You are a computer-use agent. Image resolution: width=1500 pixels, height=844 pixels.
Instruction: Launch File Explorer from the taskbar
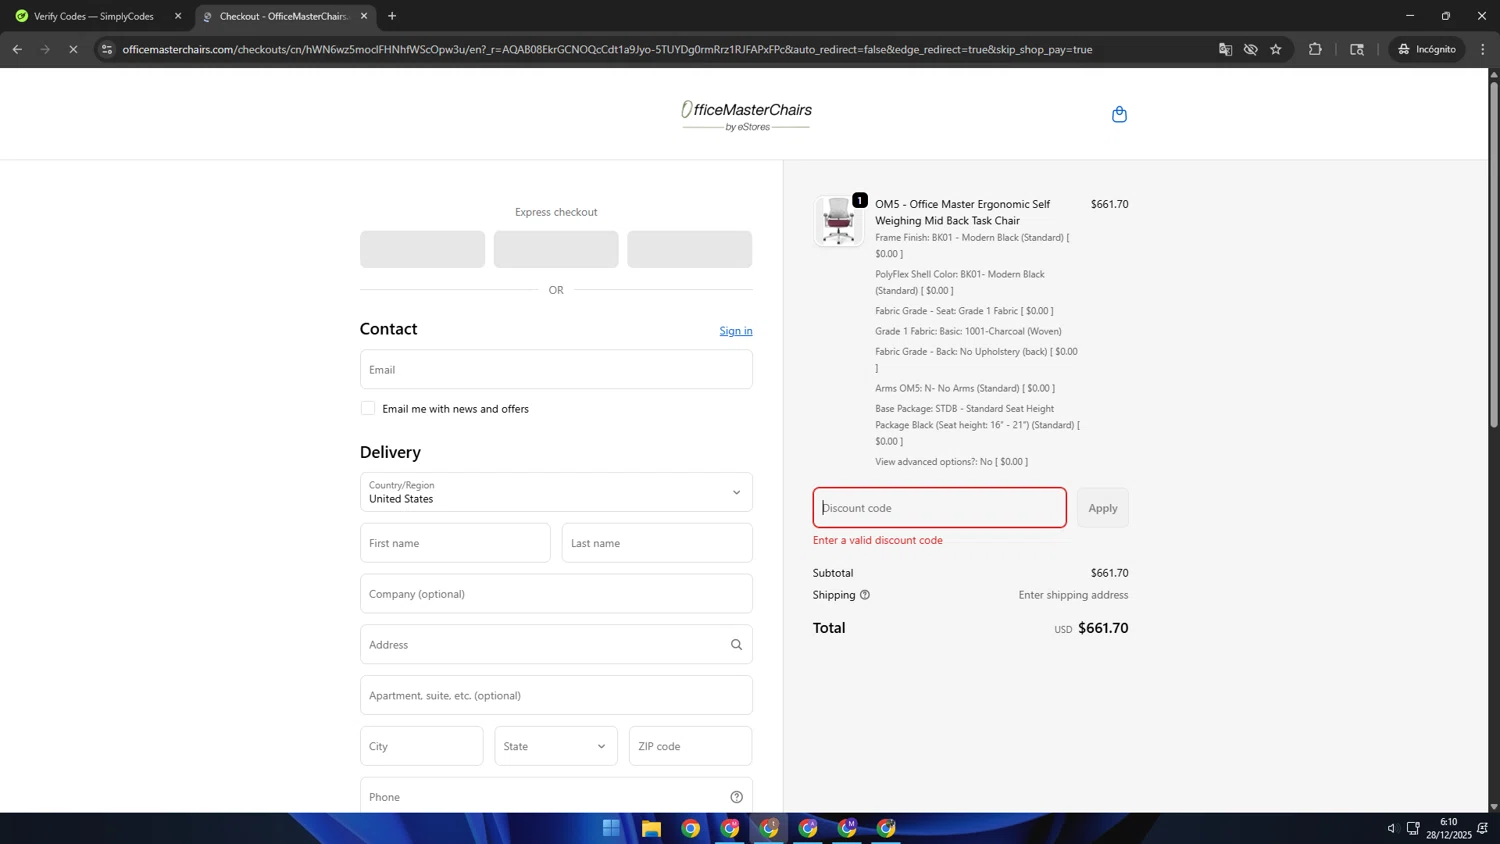651,828
